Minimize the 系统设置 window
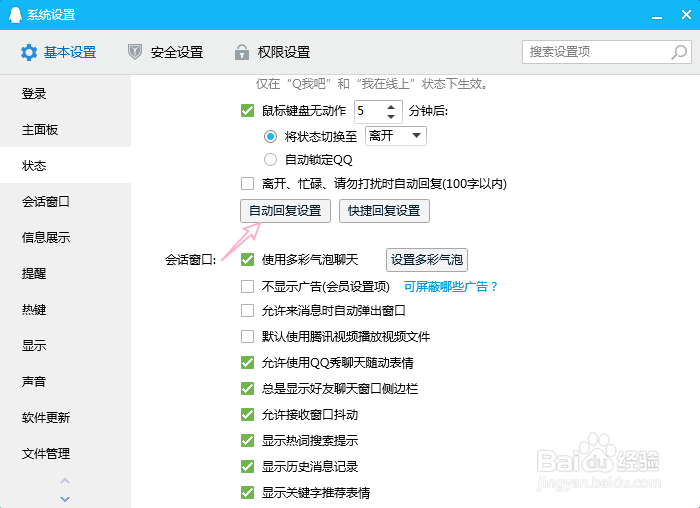This screenshot has height=508, width=700. click(x=657, y=16)
